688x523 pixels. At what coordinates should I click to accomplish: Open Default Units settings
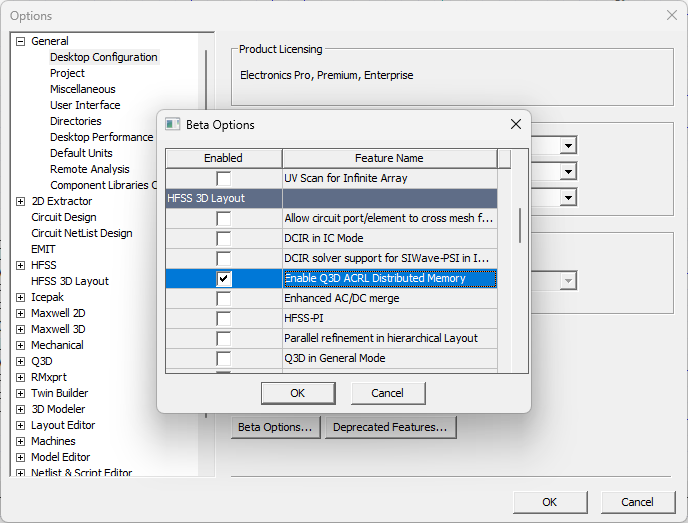tap(81, 153)
